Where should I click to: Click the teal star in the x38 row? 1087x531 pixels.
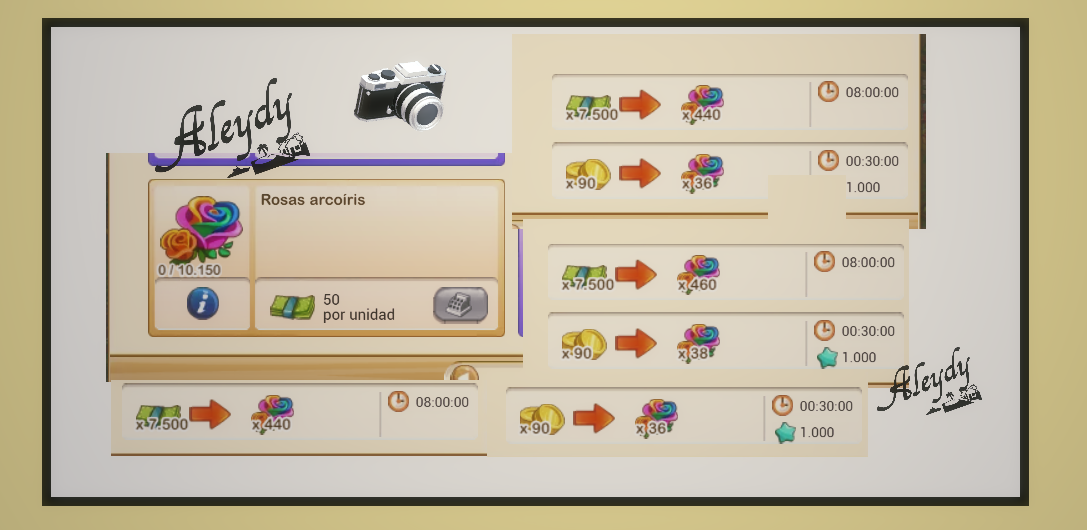coord(826,357)
